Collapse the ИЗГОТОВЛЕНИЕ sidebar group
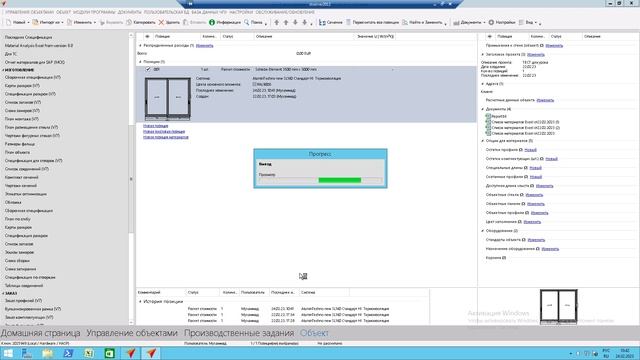Viewport: 640px width, 360px height. 3,70
